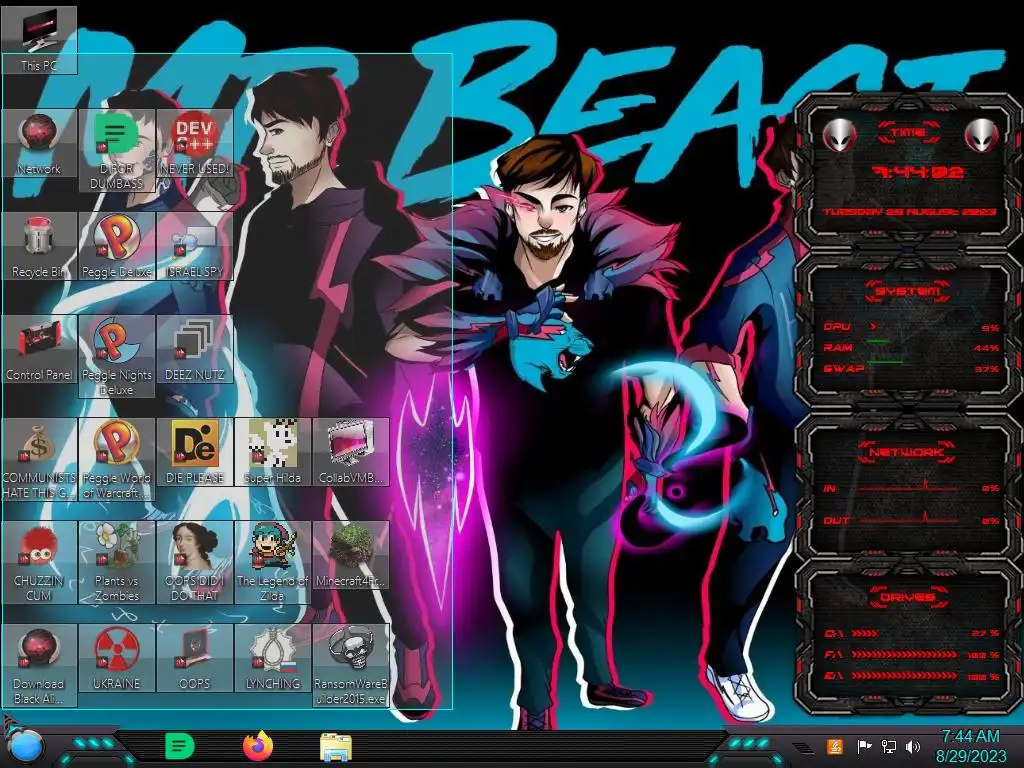Click the NETWORK header on the widget
Screen dimensions: 1024x768
pyautogui.click(x=907, y=452)
